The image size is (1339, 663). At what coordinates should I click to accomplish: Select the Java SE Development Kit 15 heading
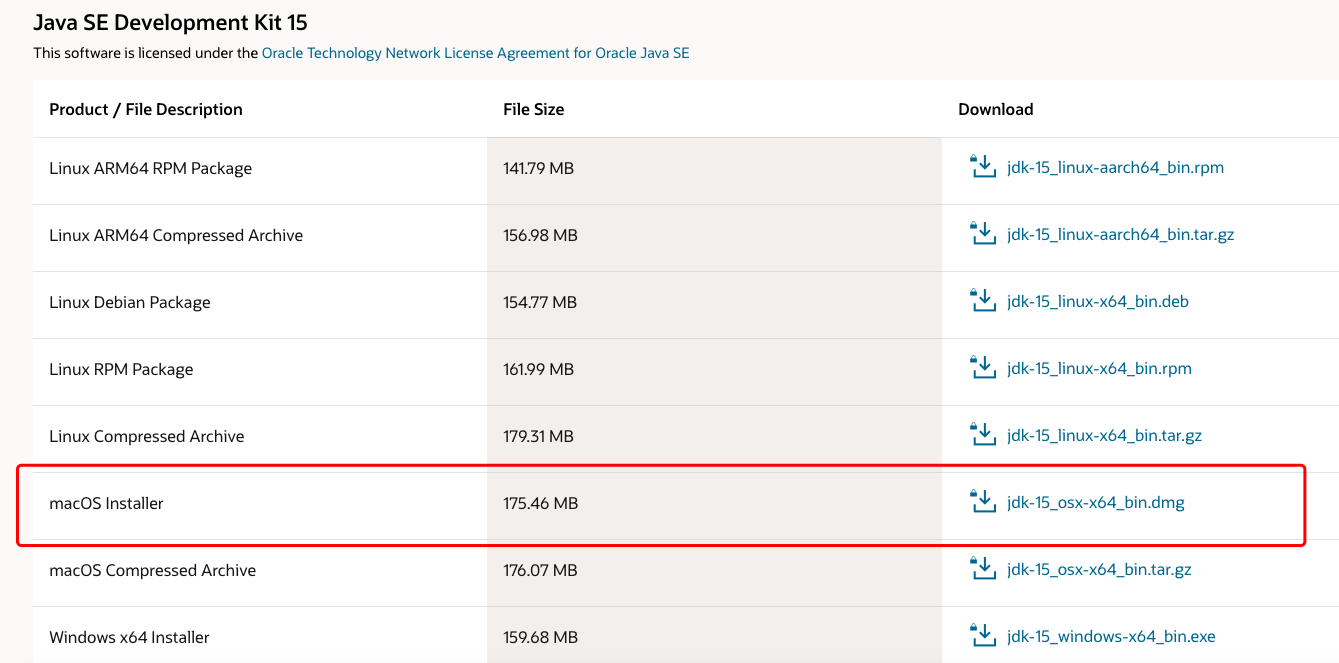pyautogui.click(x=171, y=21)
